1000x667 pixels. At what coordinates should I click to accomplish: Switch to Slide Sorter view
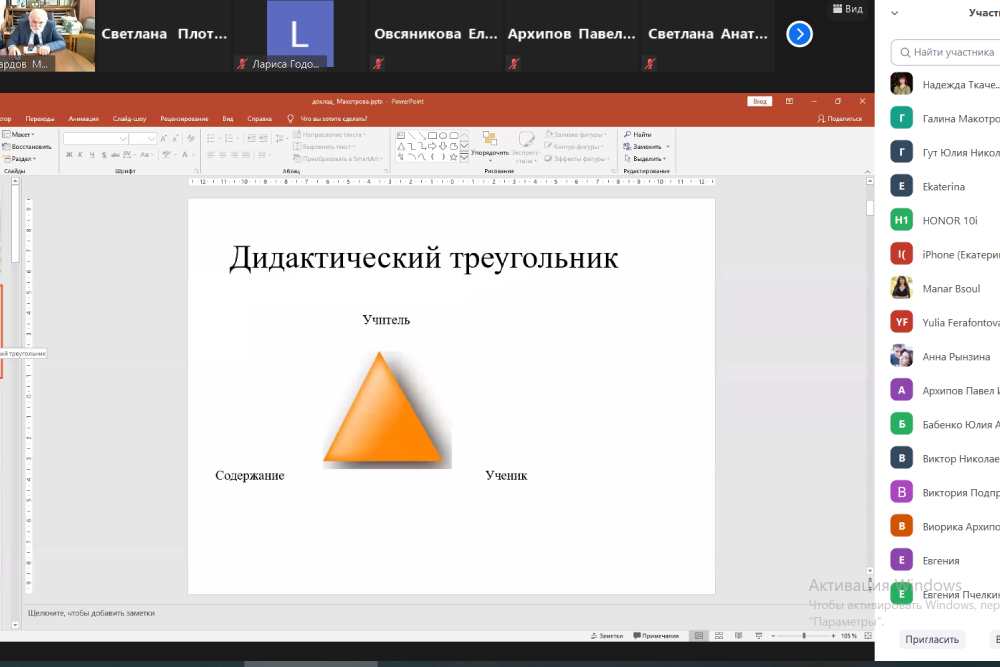point(719,636)
